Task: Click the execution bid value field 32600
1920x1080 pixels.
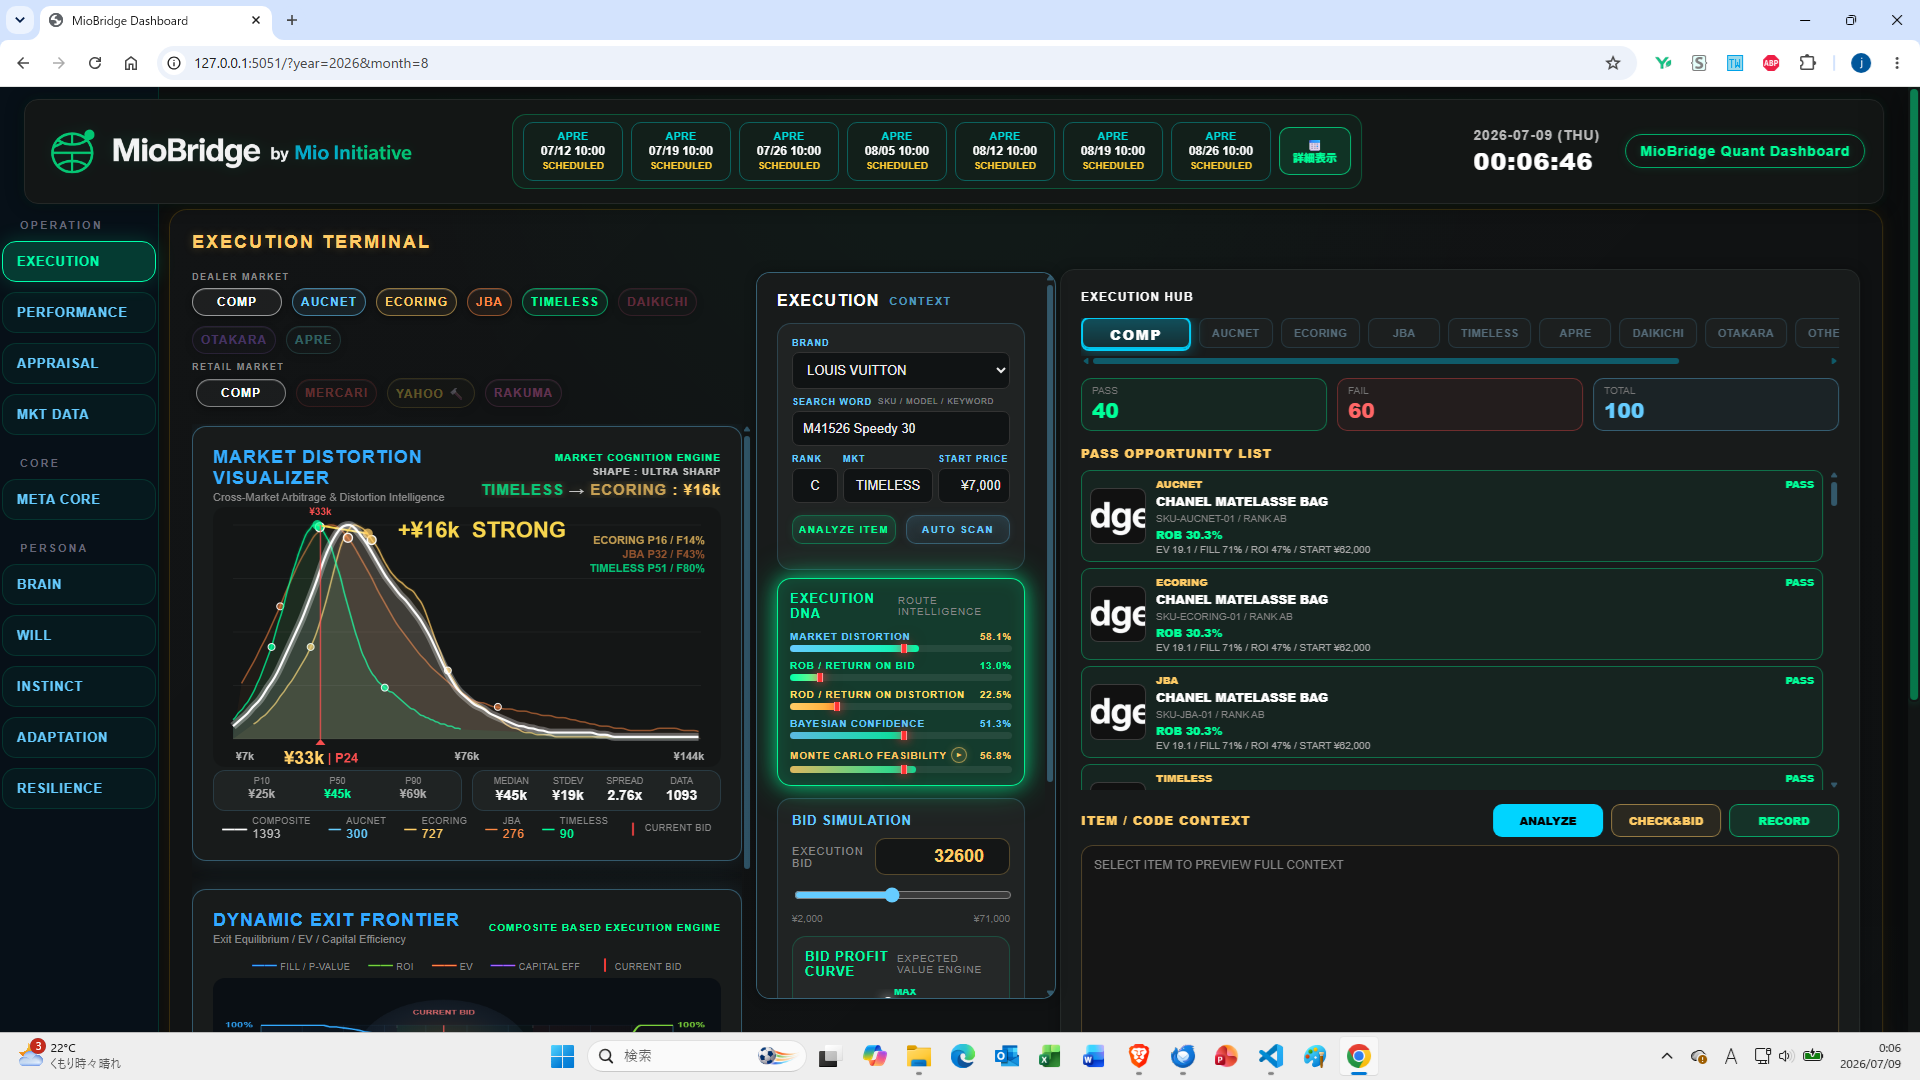Action: coord(942,856)
